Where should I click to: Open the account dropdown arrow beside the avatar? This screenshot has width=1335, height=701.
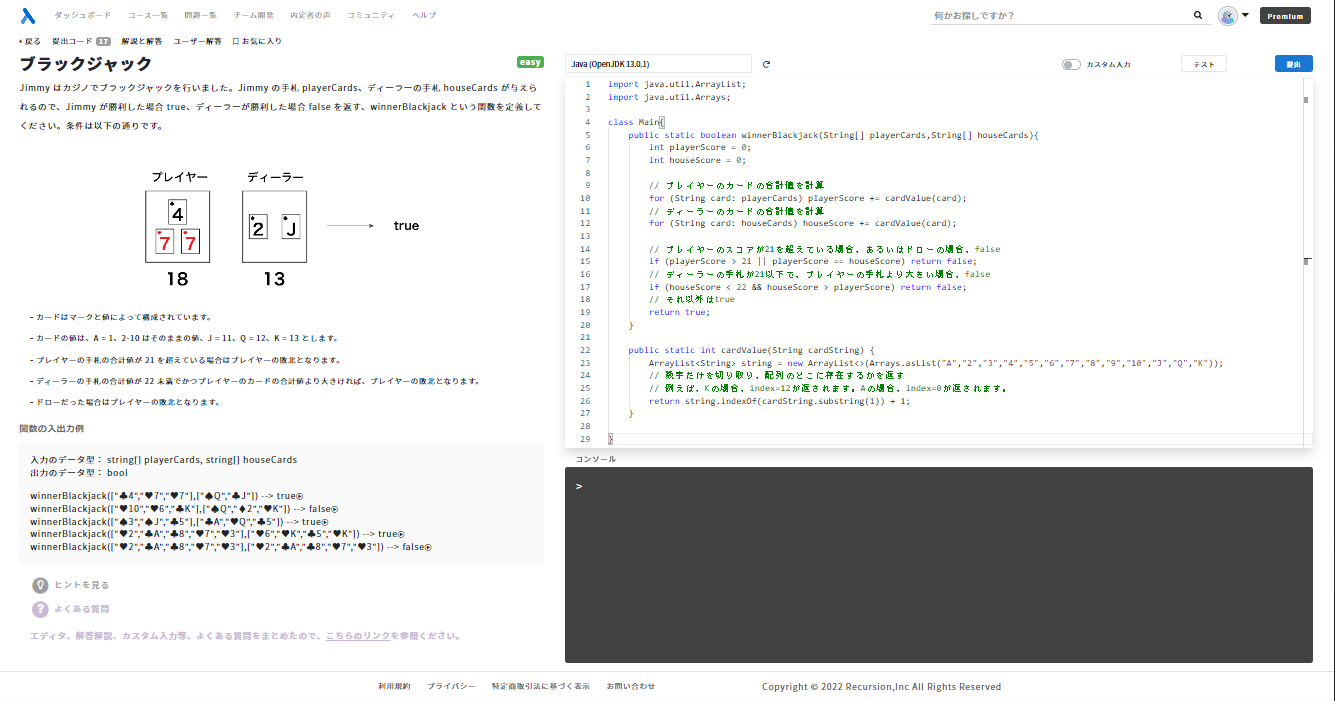coord(1244,15)
